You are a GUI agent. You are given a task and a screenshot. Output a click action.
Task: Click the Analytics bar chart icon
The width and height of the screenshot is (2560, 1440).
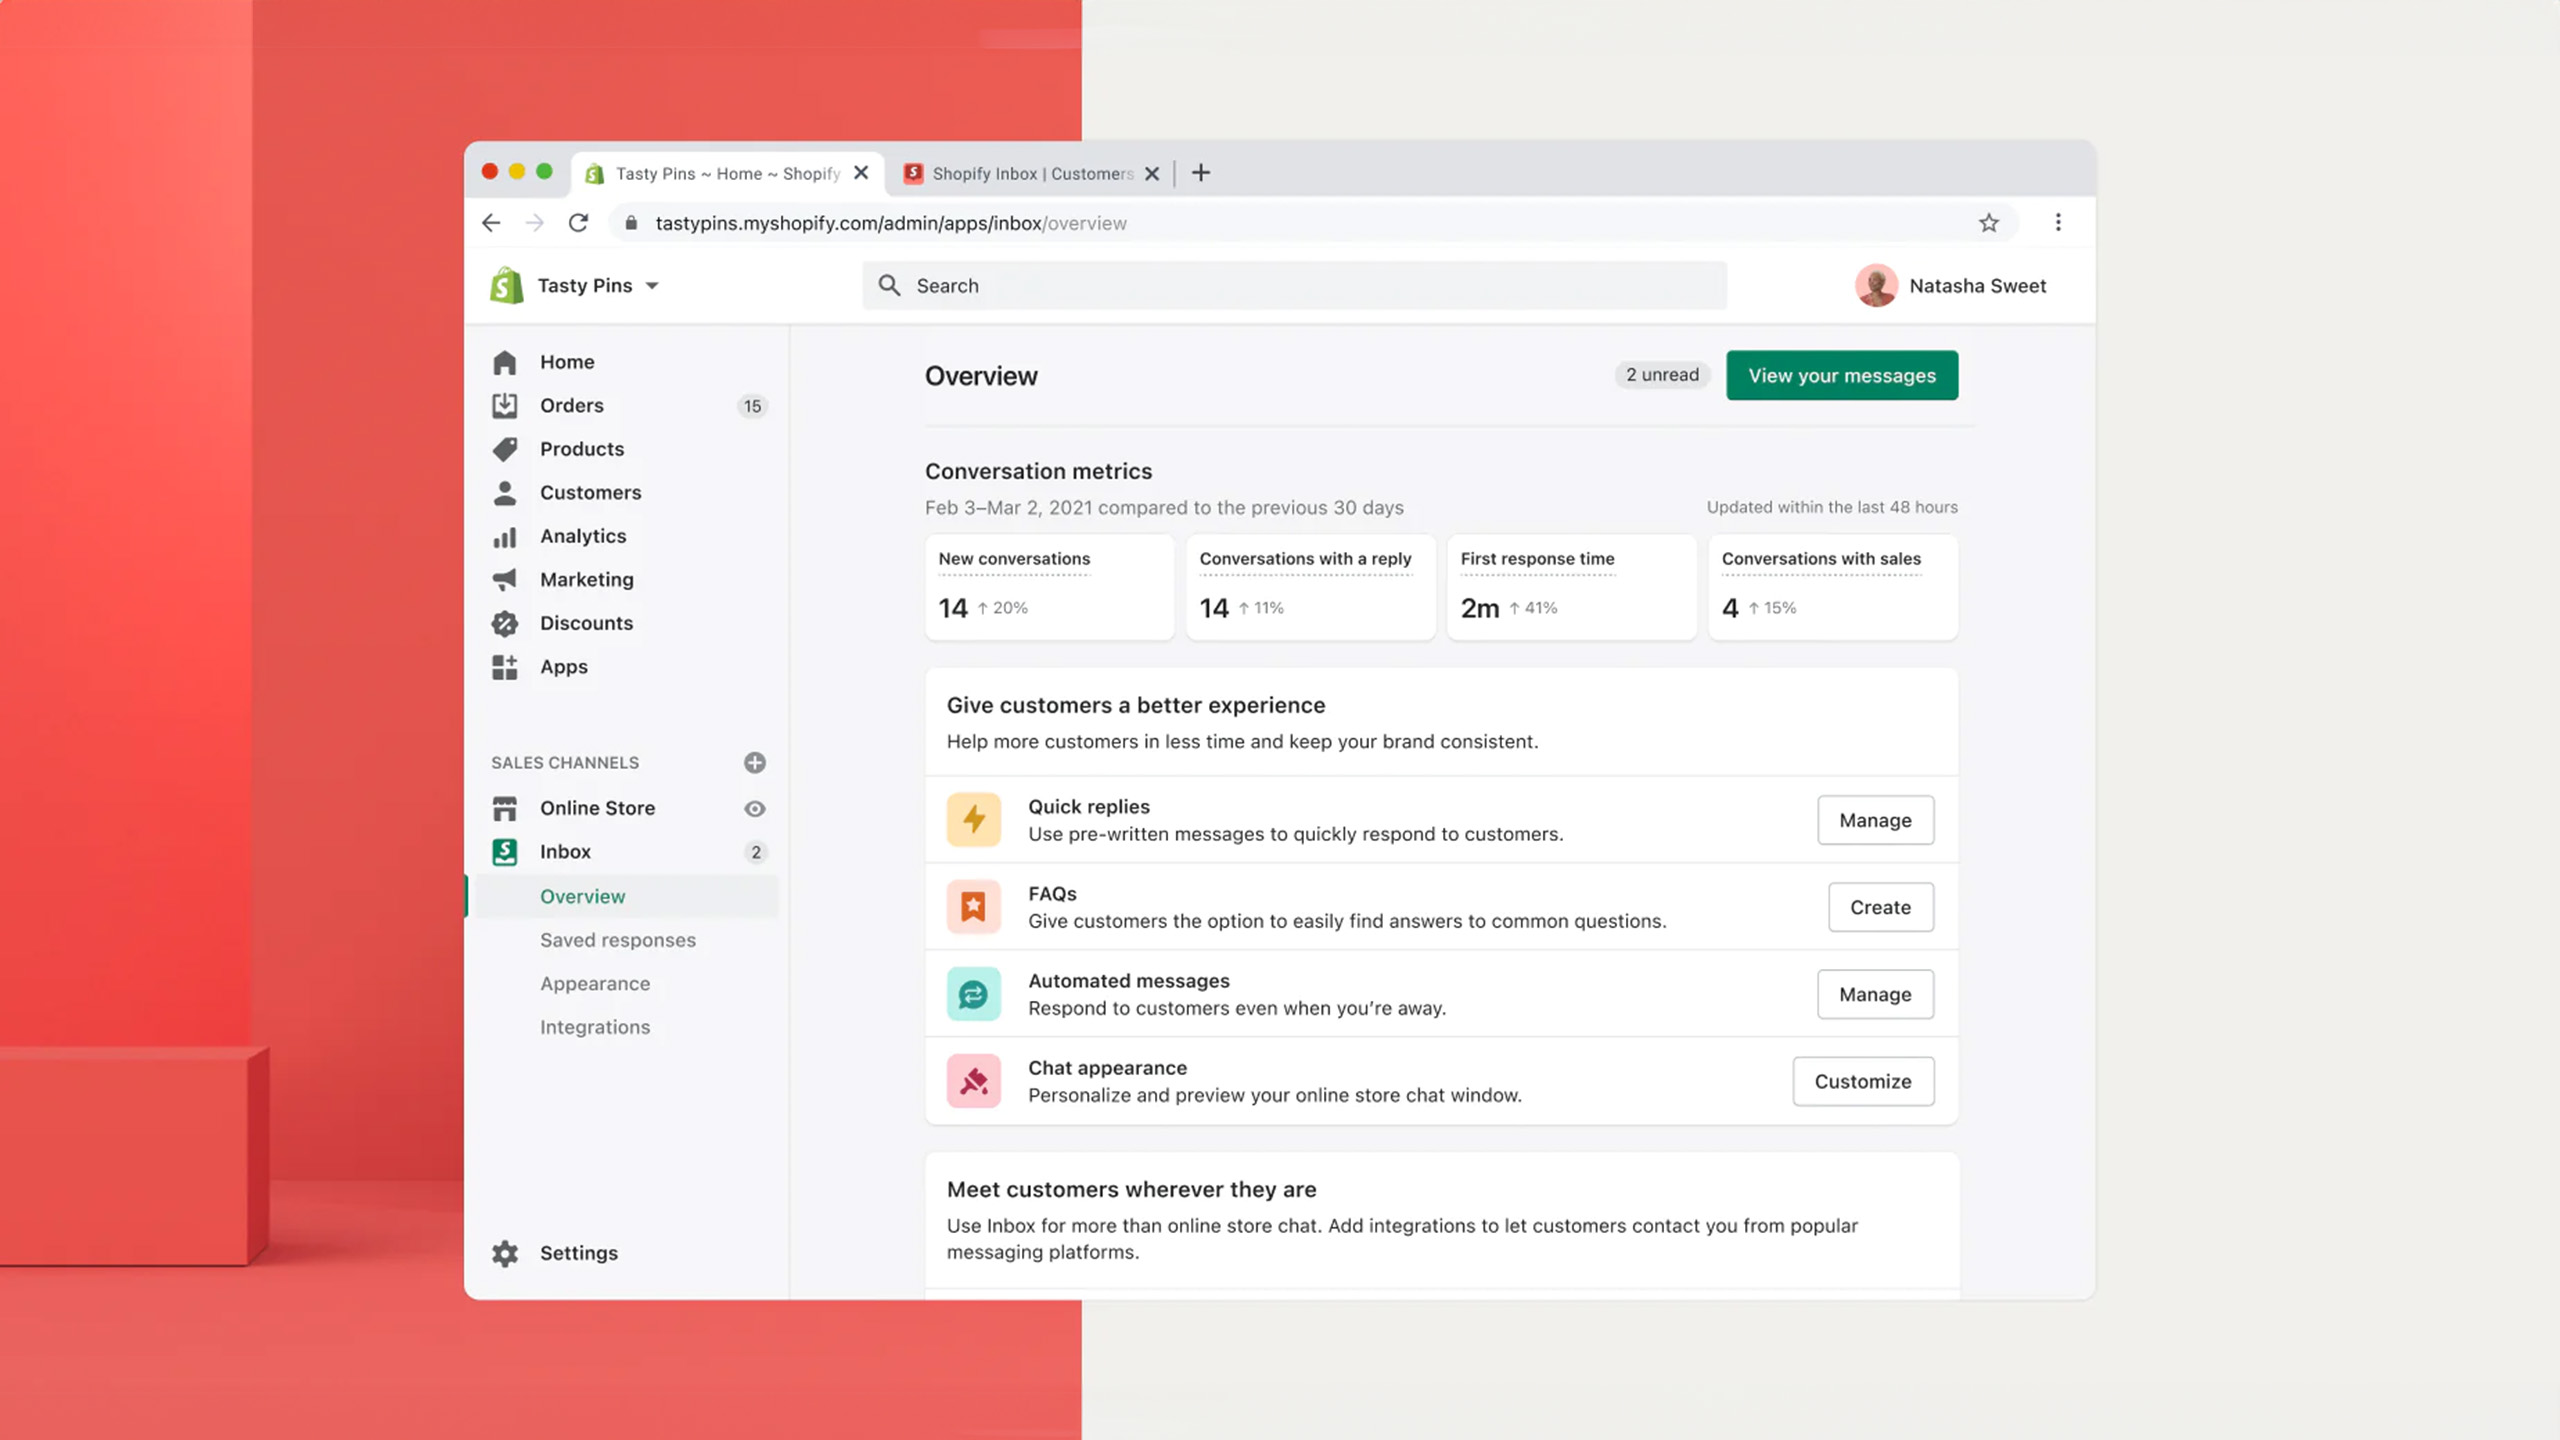click(505, 537)
